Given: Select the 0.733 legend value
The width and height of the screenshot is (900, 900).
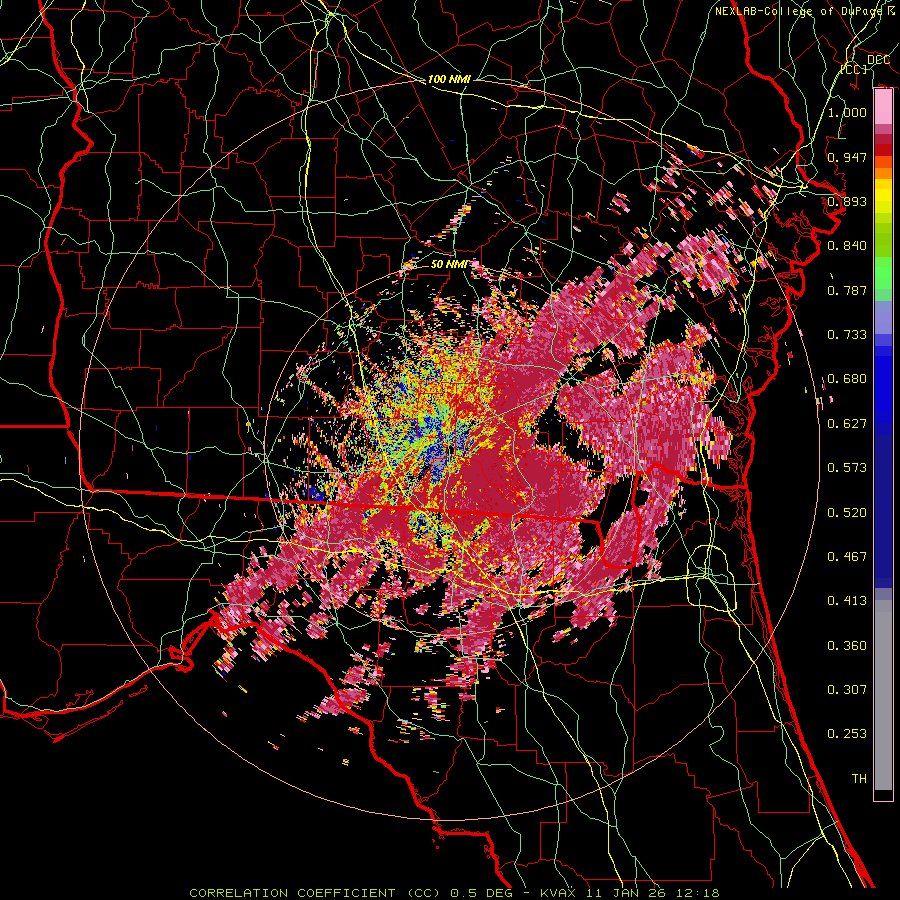Looking at the screenshot, I should (x=847, y=335).
